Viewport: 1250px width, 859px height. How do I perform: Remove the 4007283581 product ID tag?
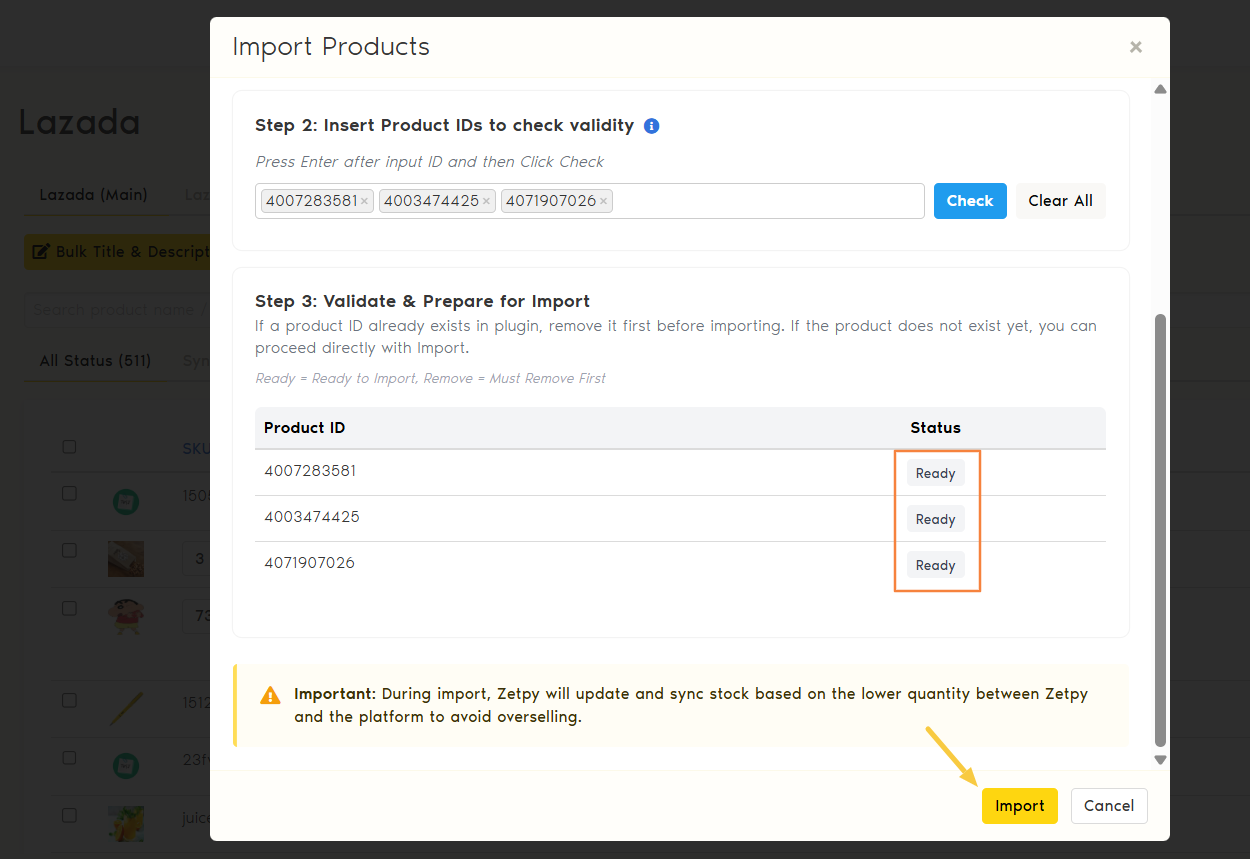364,201
